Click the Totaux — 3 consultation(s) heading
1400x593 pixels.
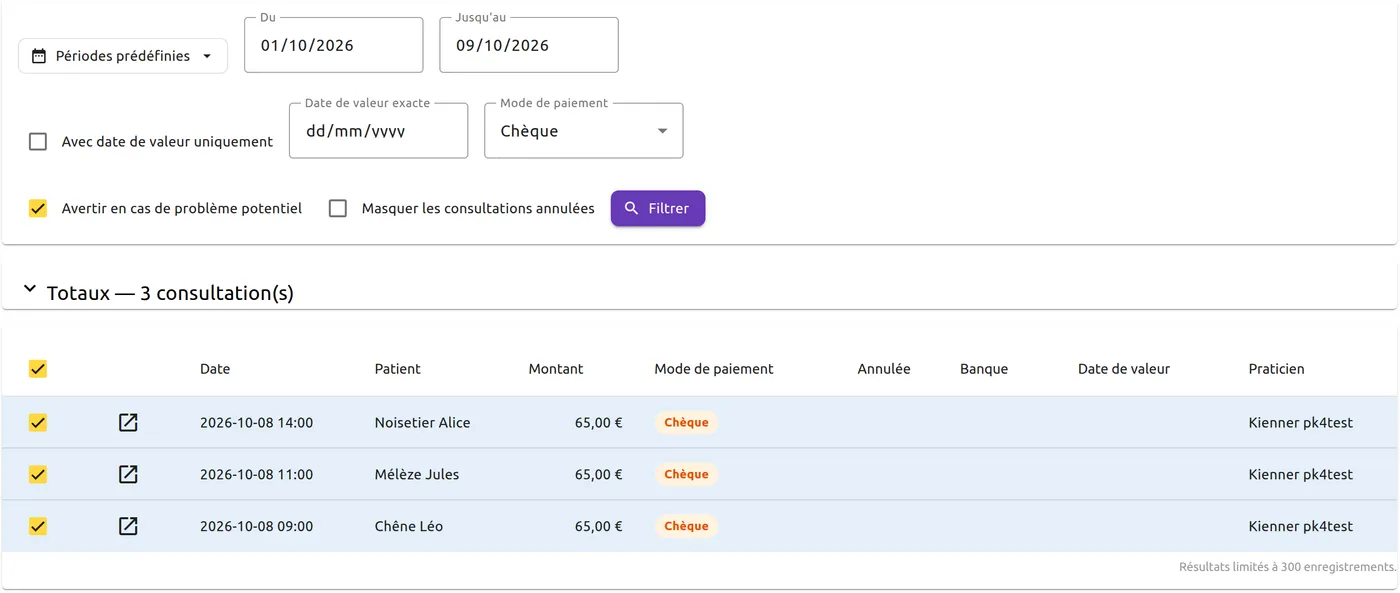tap(170, 293)
